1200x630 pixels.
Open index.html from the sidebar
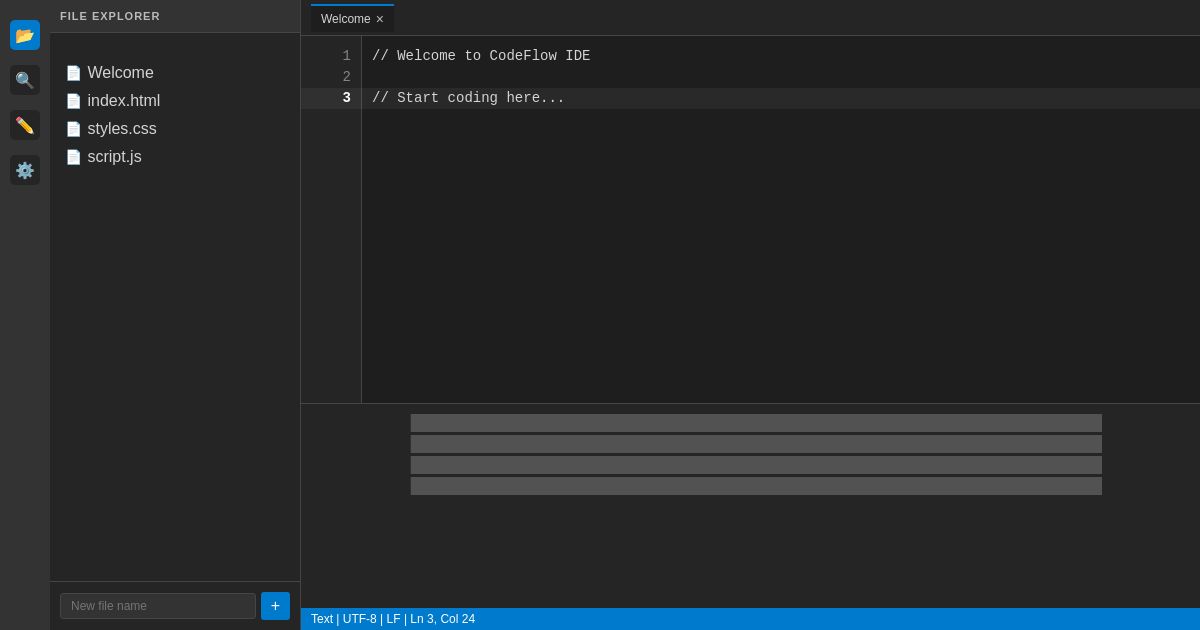(x=124, y=101)
